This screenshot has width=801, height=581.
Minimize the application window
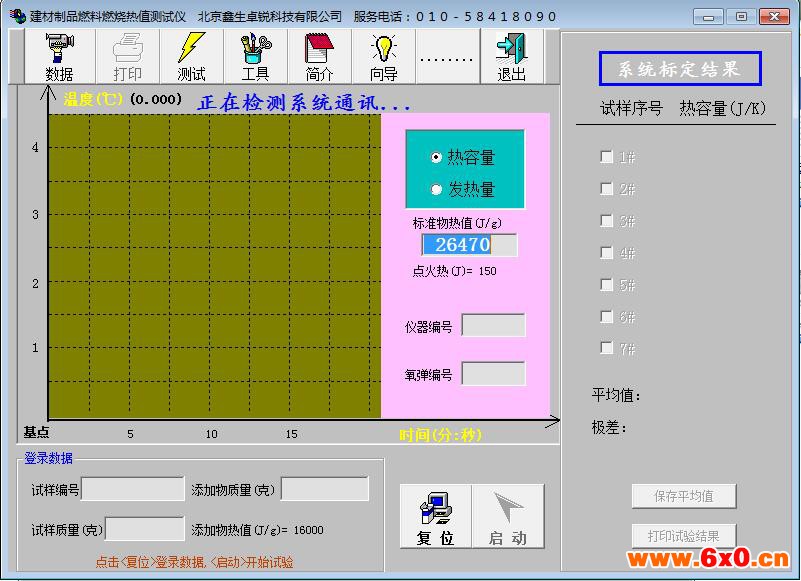[708, 17]
